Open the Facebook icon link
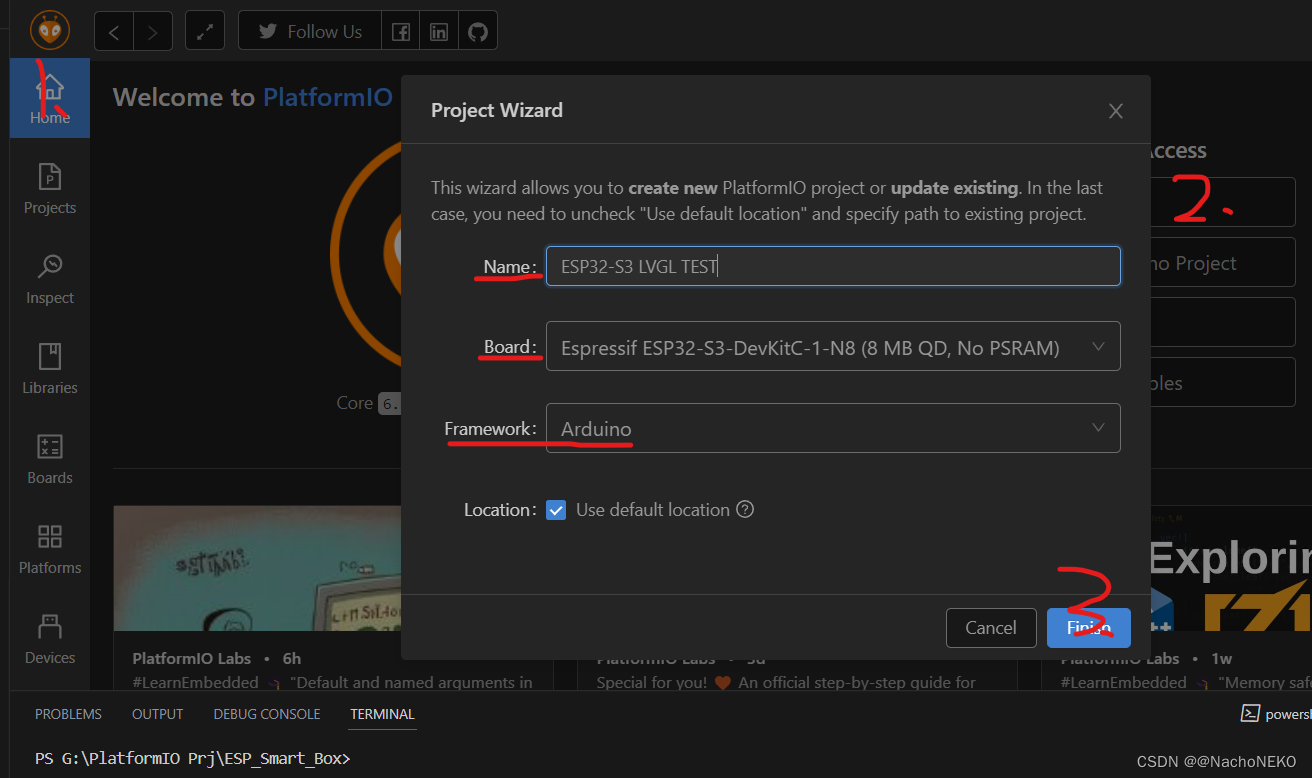The width and height of the screenshot is (1312, 778). click(x=401, y=31)
